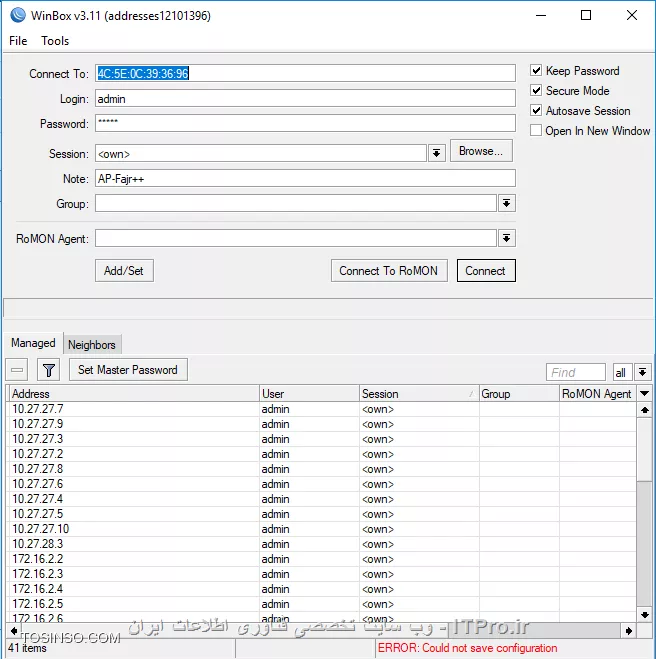Screen dimensions: 656x659
Task: Select address row 10.27.28.3
Action: pos(322,544)
